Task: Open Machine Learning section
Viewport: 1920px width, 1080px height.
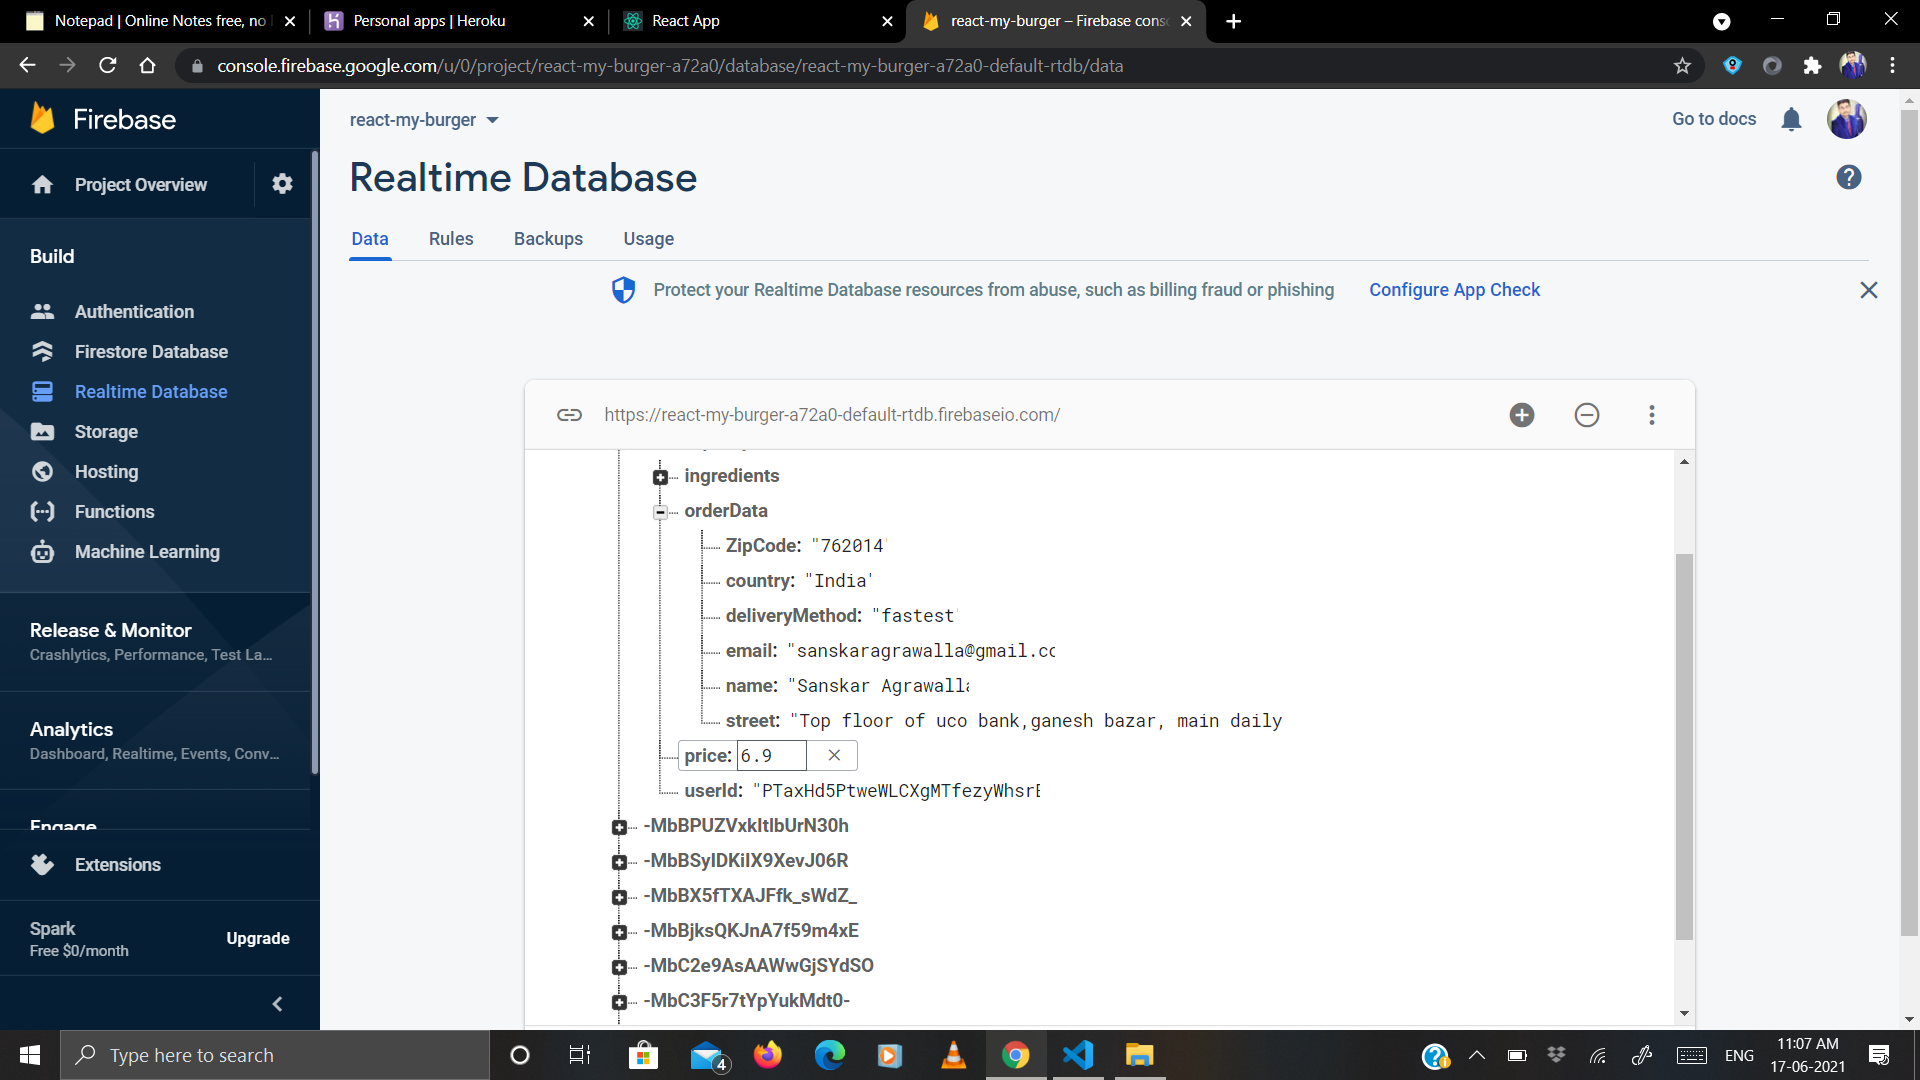Action: 147,551
